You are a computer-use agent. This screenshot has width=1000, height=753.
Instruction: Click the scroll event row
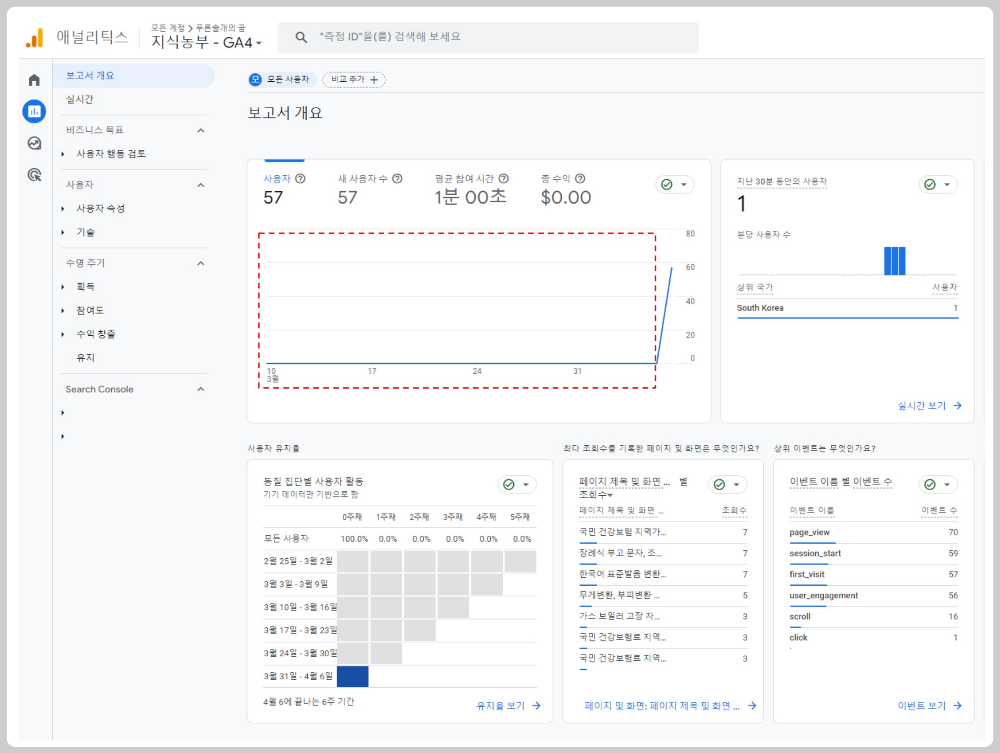click(x=874, y=617)
